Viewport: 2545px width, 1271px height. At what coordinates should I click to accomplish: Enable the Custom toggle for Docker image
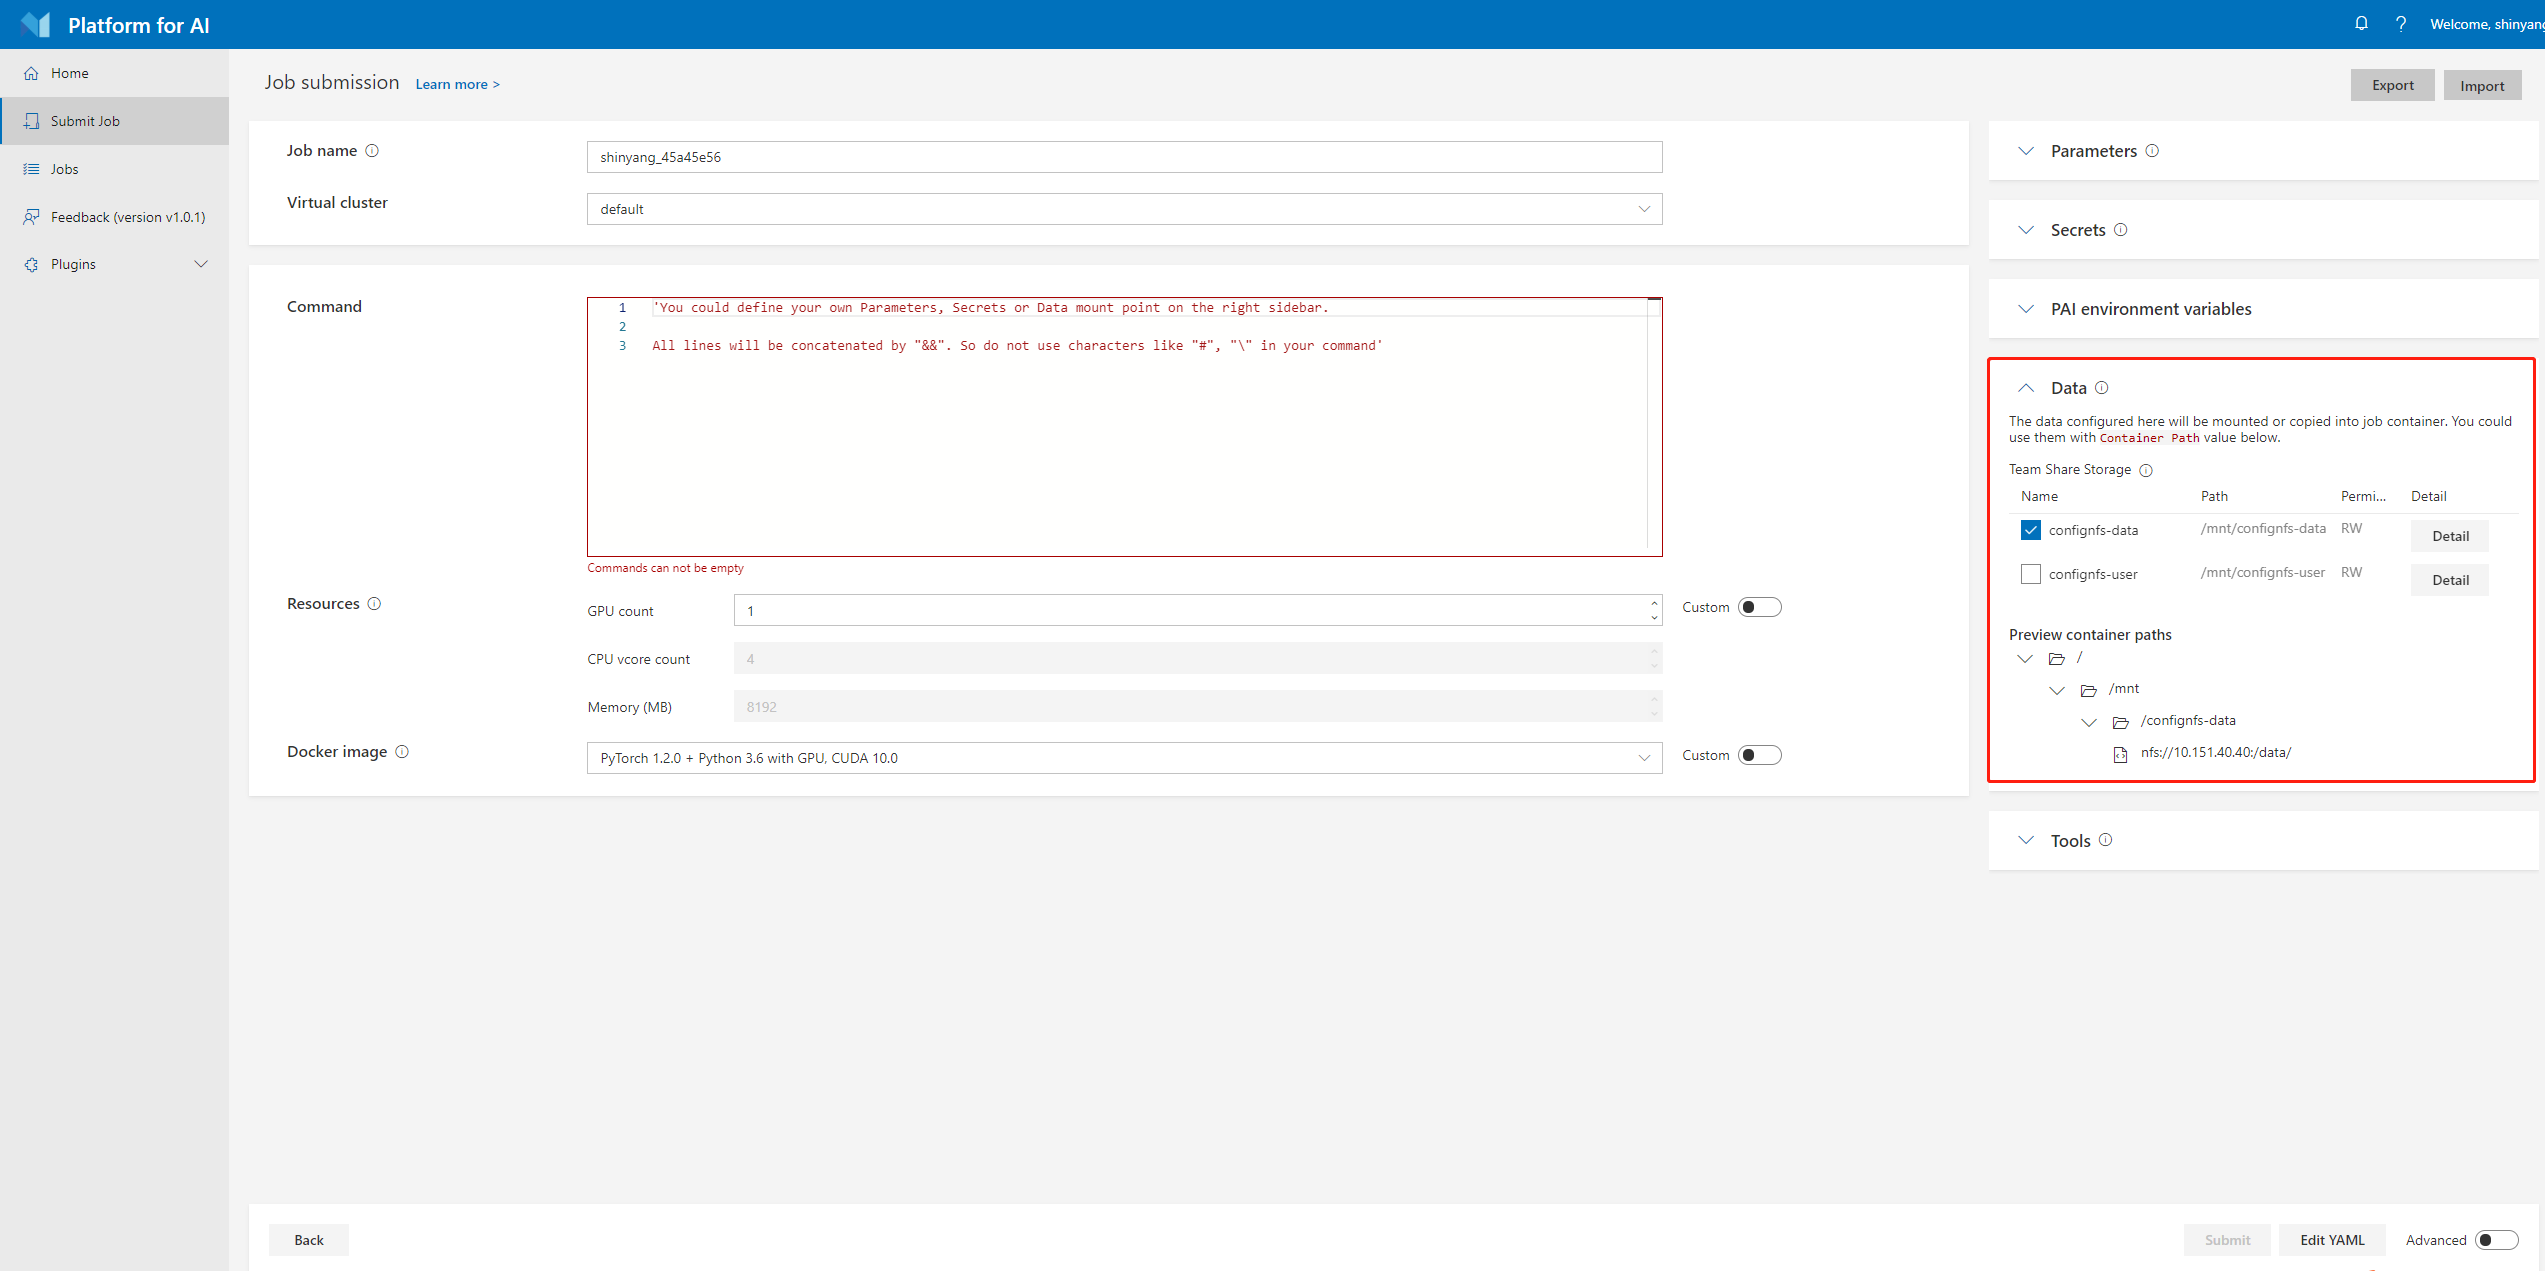click(1761, 755)
